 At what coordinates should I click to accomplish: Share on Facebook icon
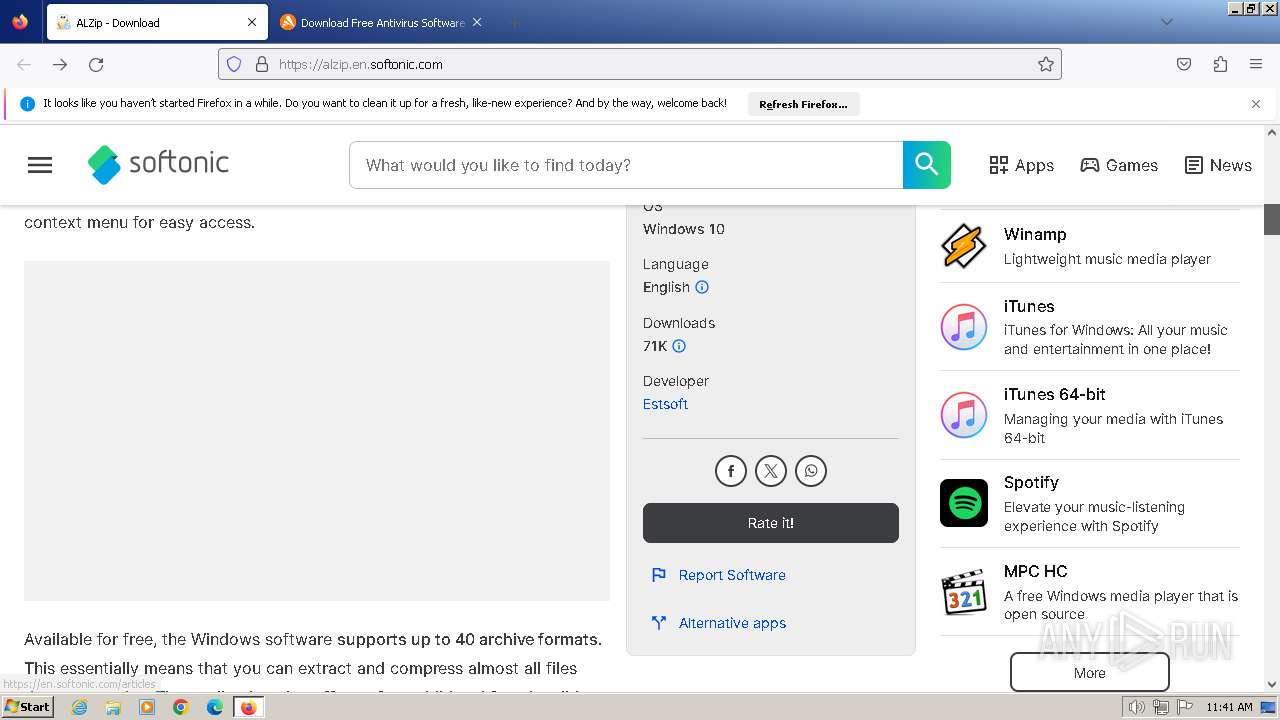[731, 471]
